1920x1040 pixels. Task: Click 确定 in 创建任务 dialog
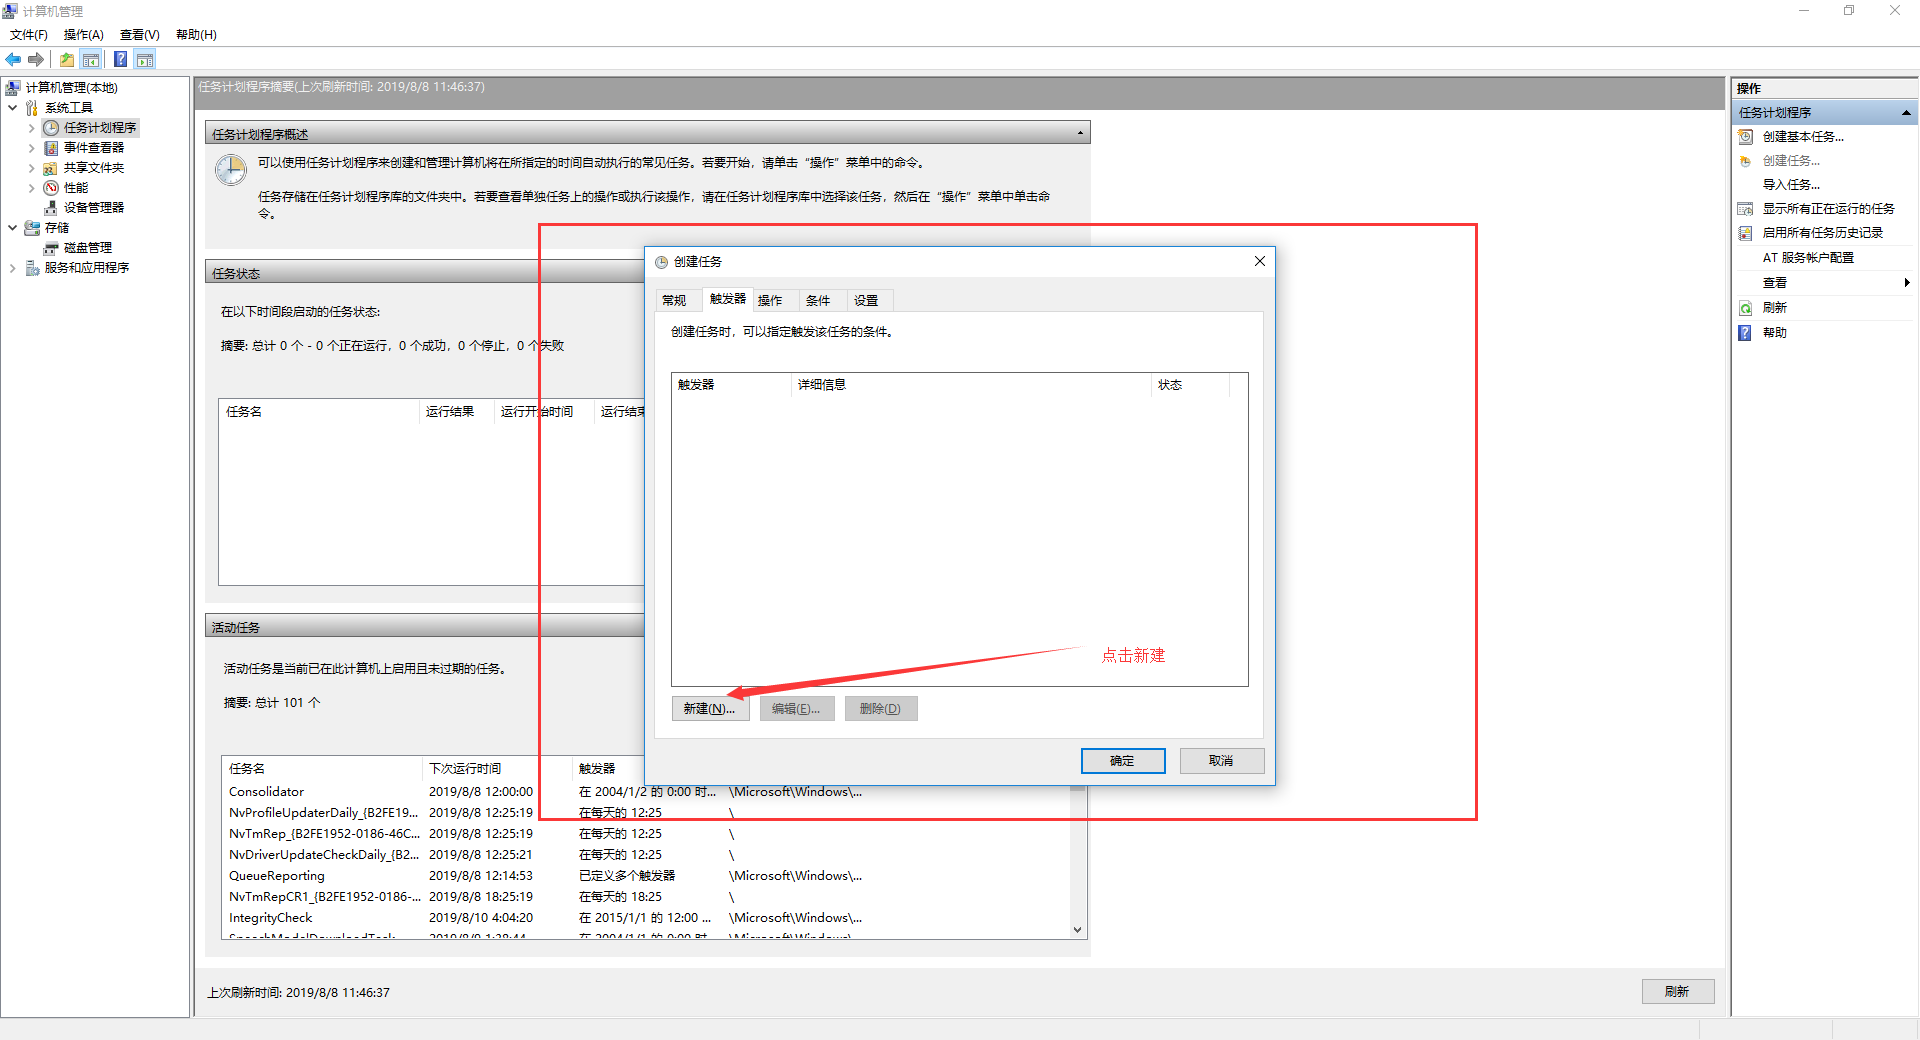[x=1123, y=761]
